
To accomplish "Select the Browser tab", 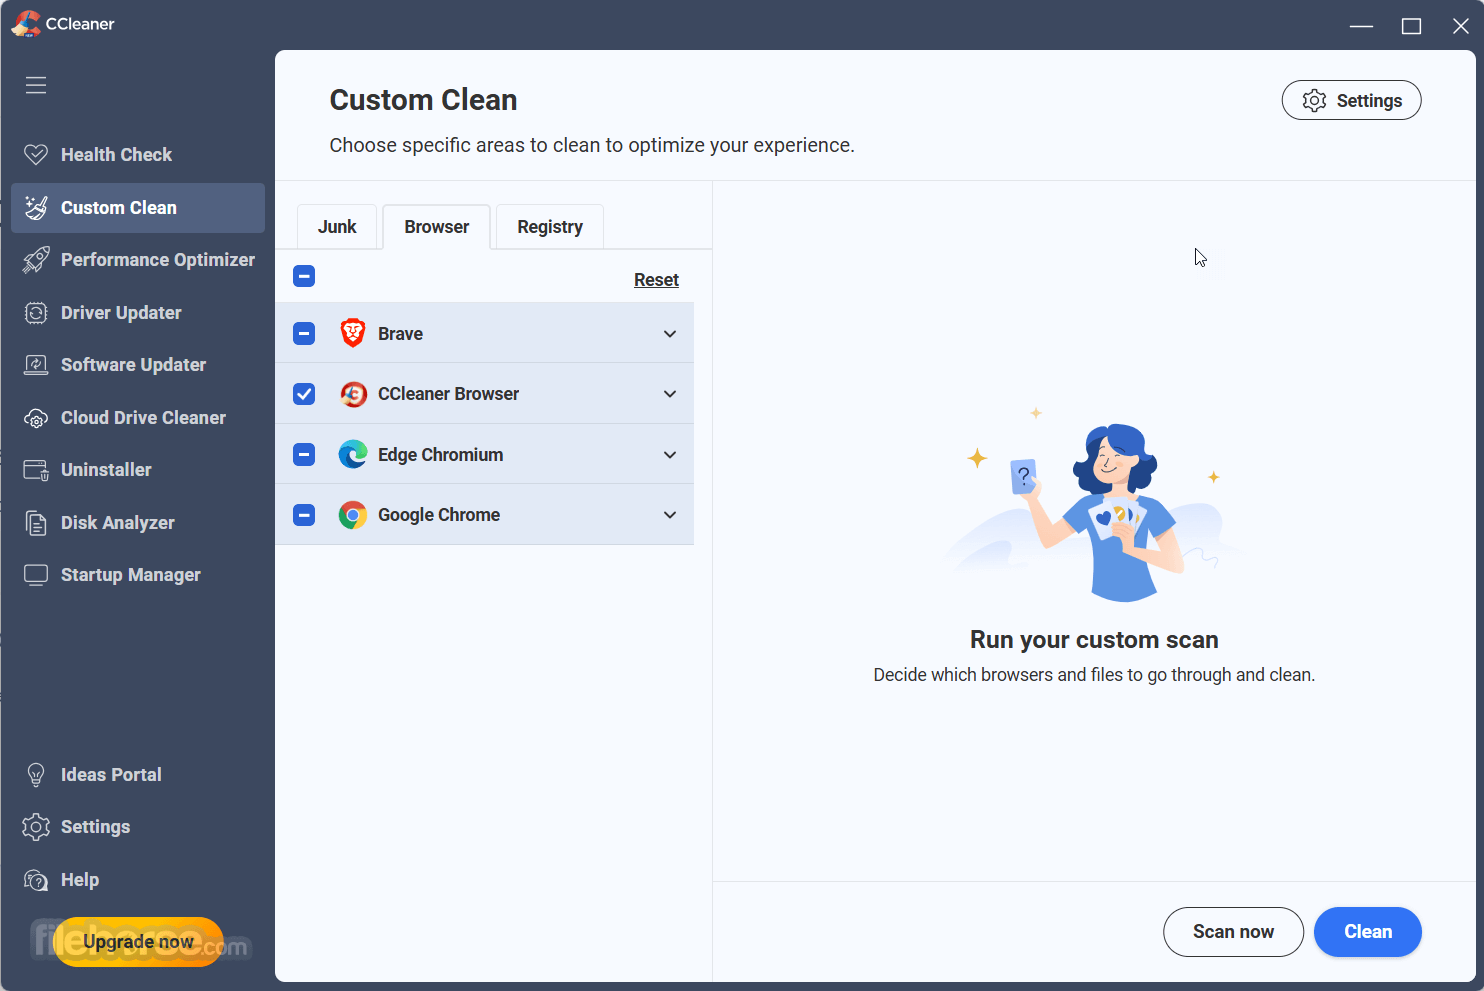I will 437,227.
